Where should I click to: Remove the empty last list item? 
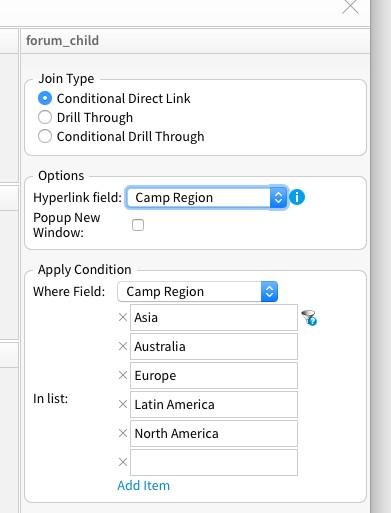point(123,462)
